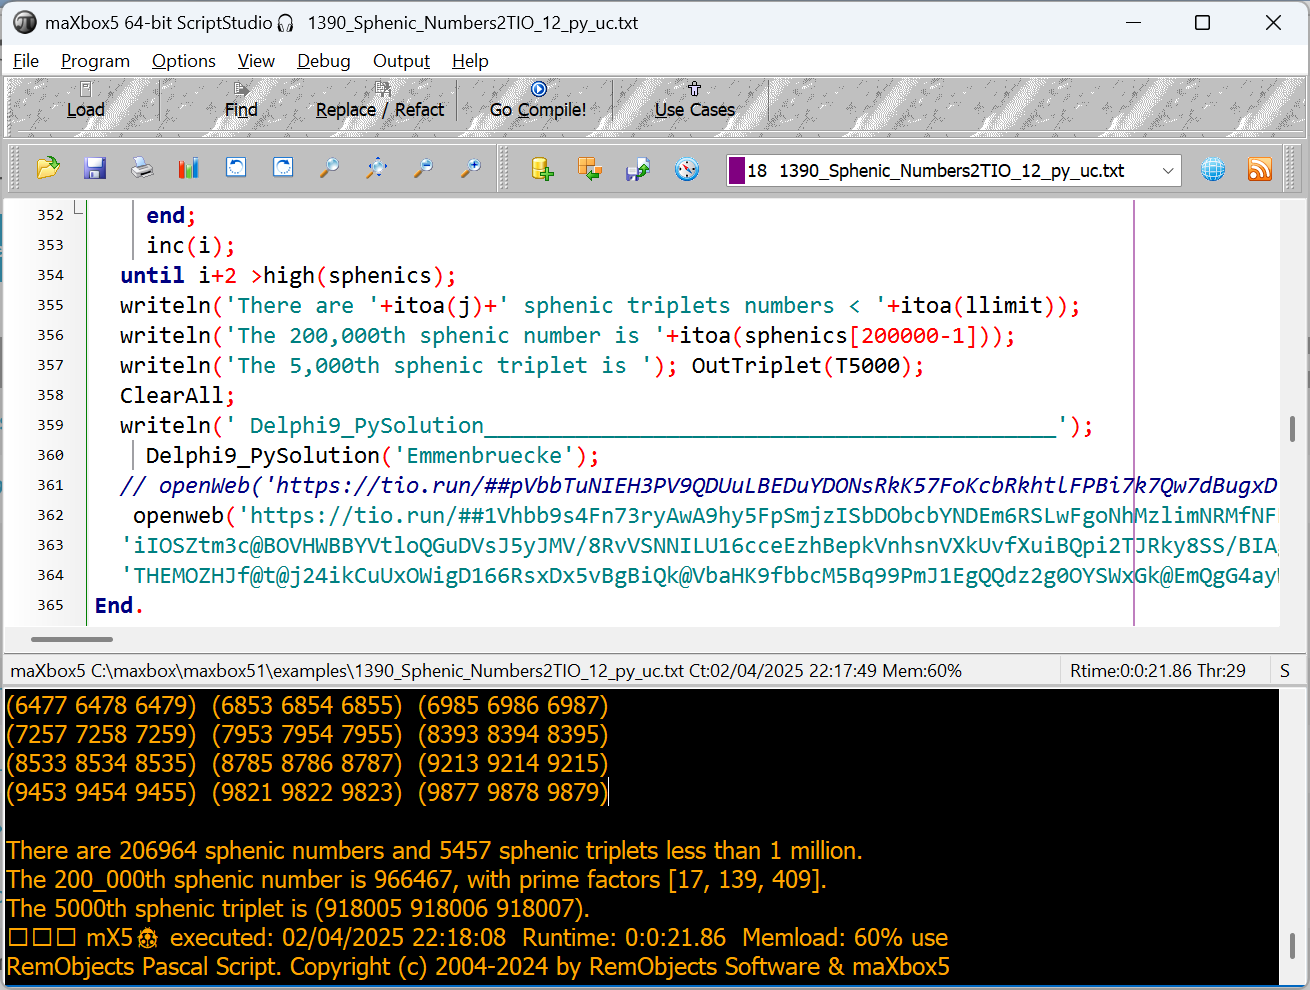Click 'OutTriplet(T5000);' on line 357

coord(808,365)
